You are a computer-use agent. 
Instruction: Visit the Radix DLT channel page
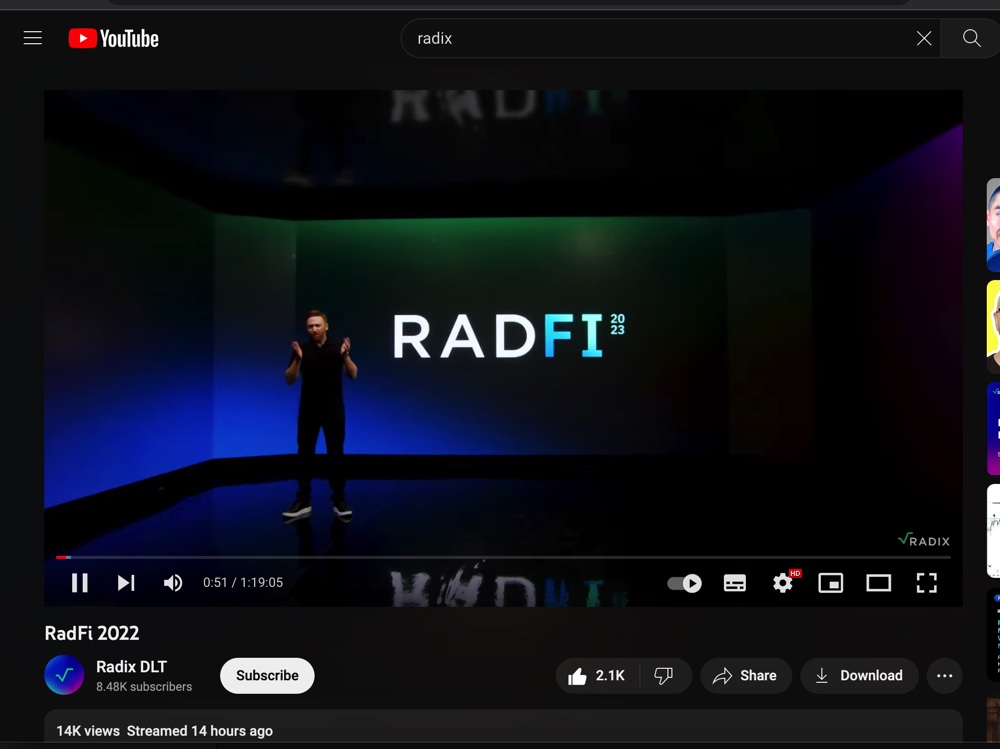[131, 666]
